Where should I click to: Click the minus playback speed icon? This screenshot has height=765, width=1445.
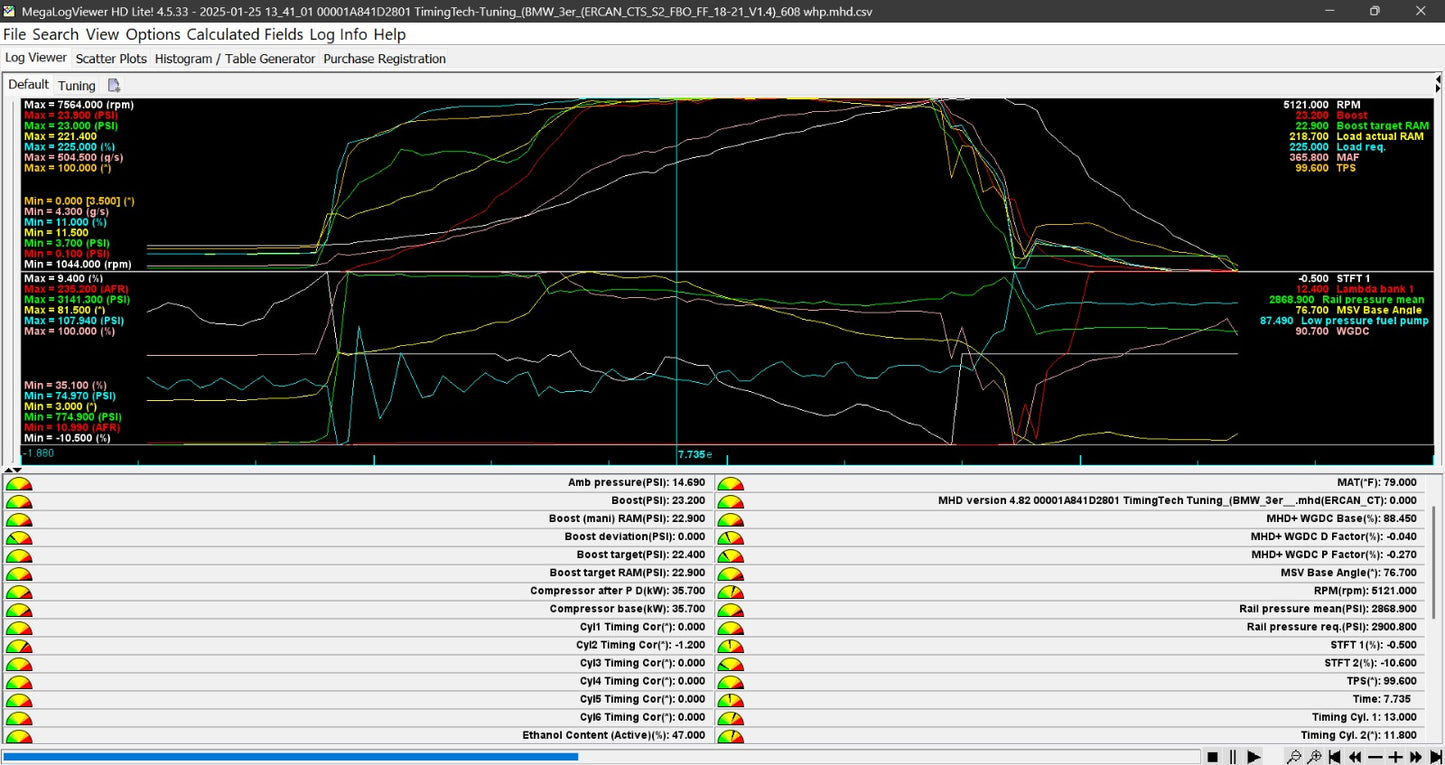pos(1375,757)
